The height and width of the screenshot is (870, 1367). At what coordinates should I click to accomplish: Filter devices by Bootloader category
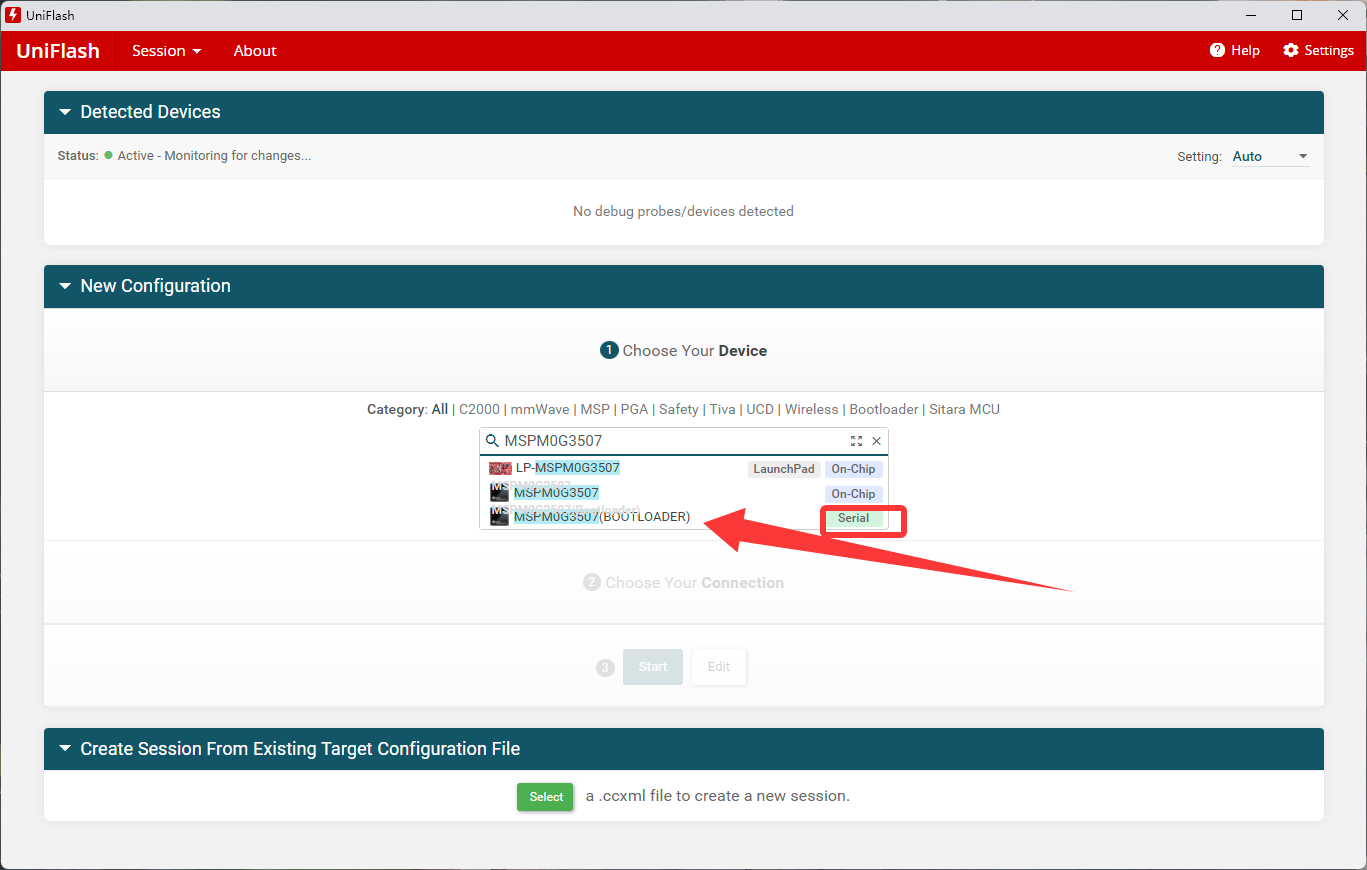[883, 409]
